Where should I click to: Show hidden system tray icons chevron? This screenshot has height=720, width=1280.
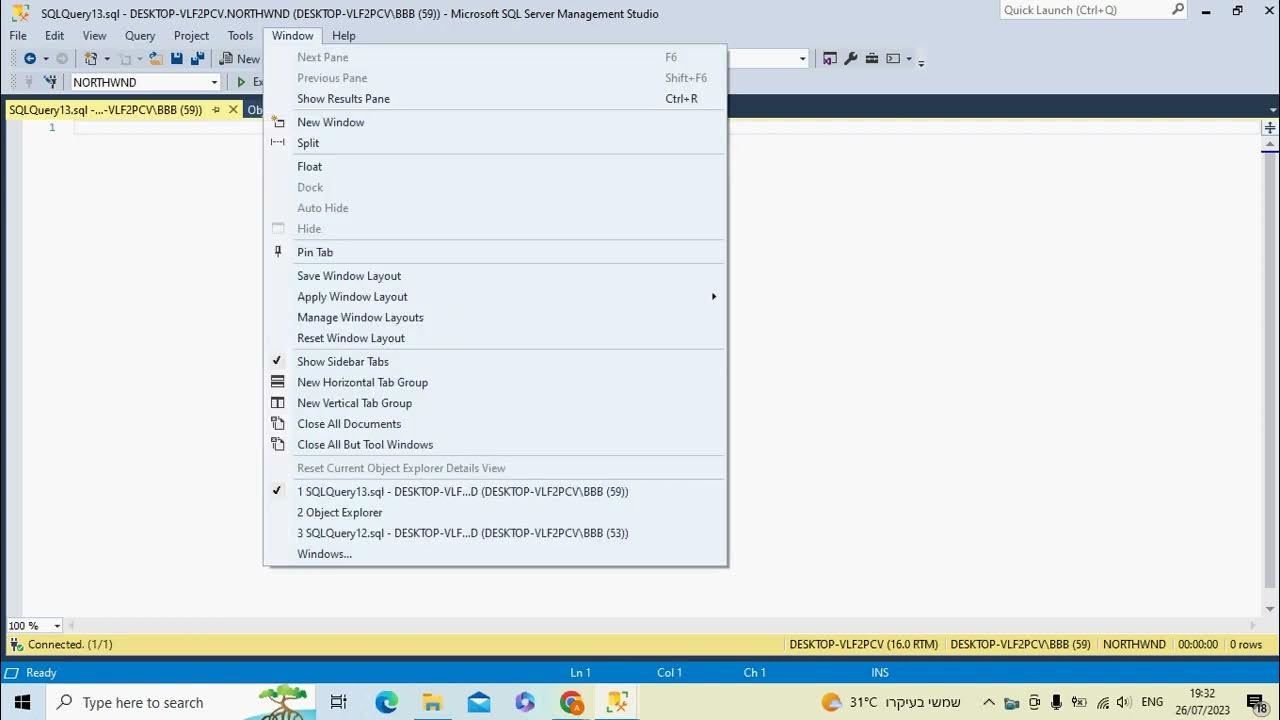(x=988, y=702)
